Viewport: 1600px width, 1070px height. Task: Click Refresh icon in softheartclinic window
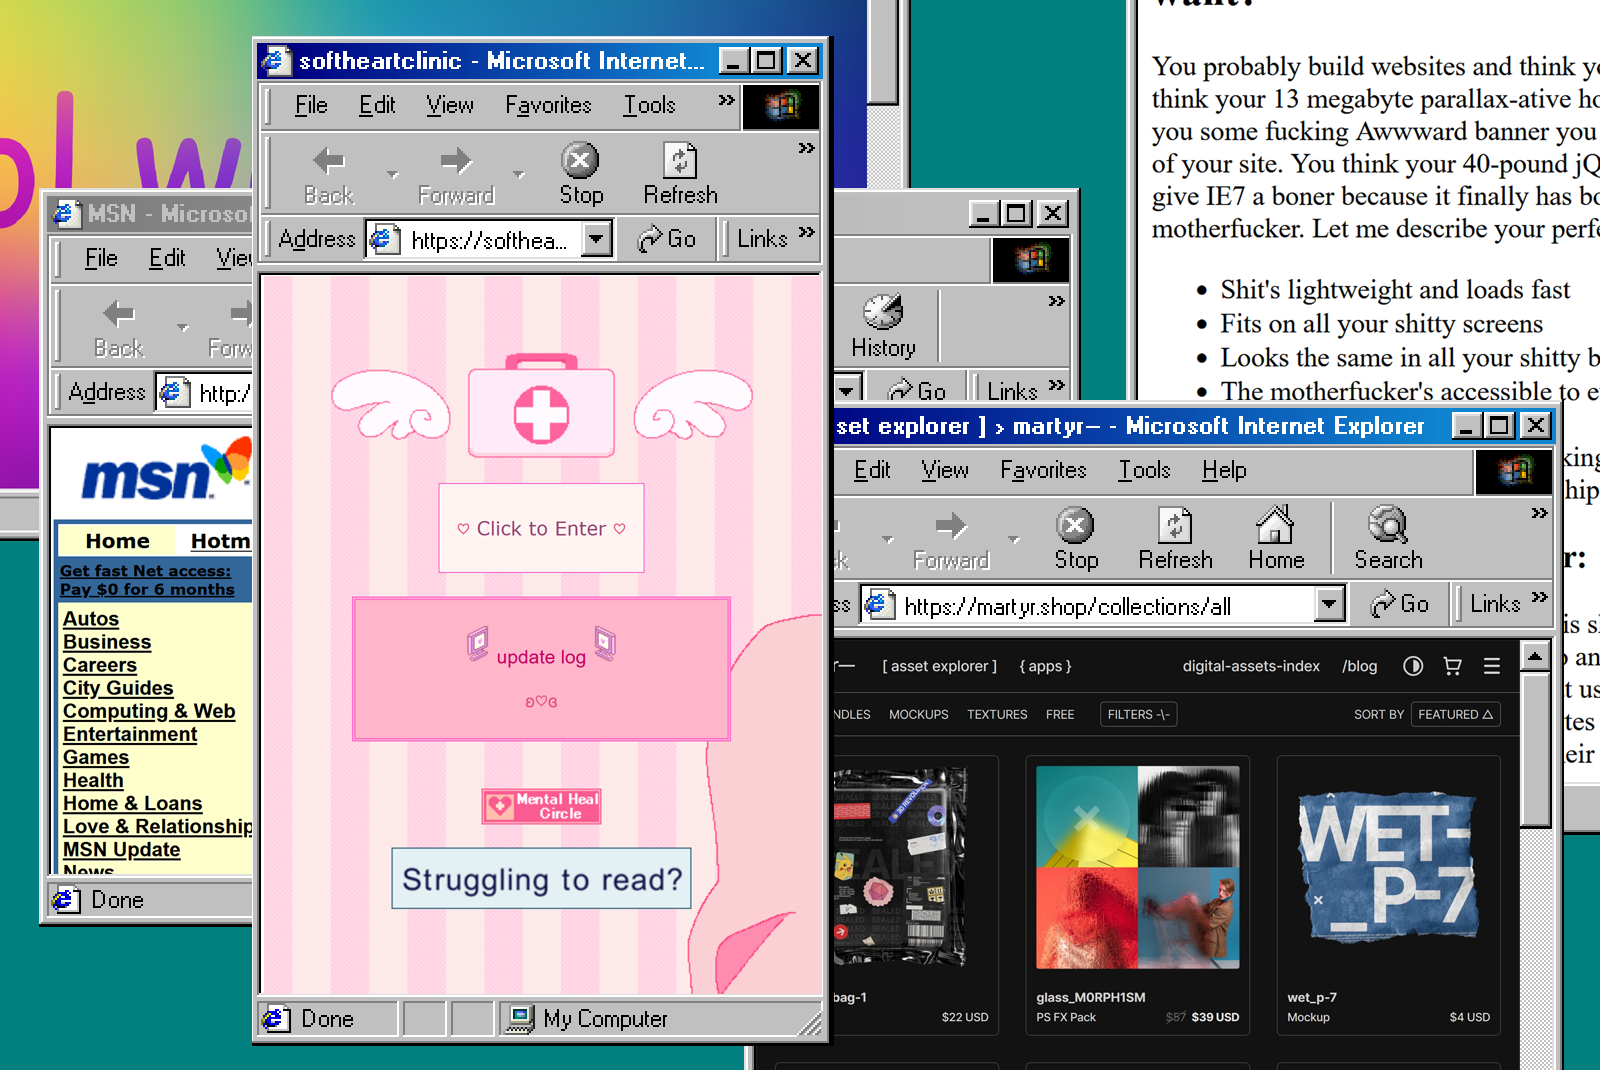[x=680, y=160]
